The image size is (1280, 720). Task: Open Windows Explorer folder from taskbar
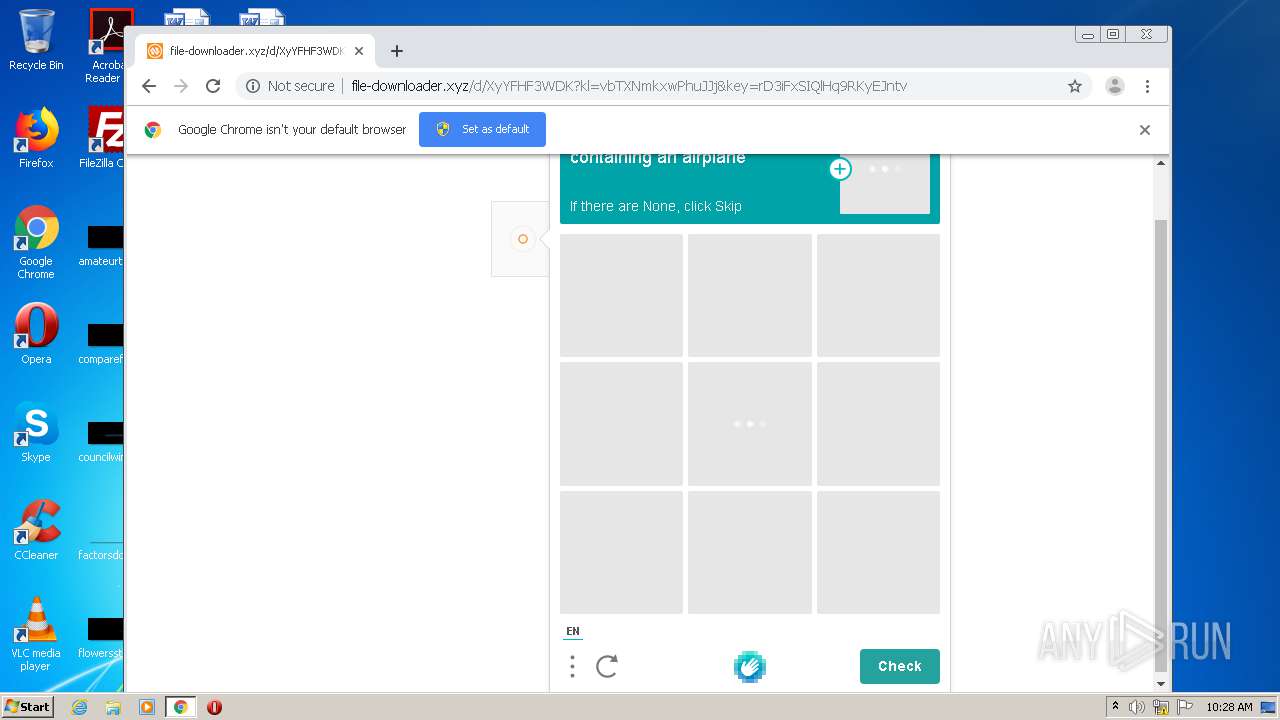point(113,707)
